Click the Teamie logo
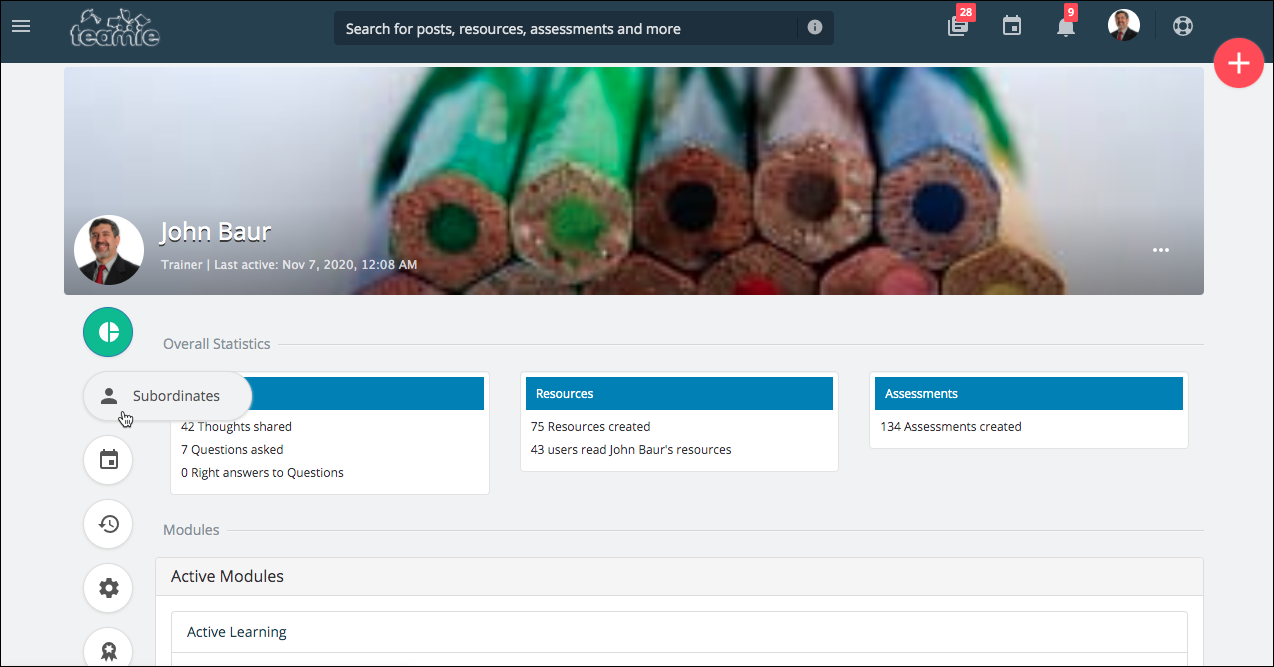Image resolution: width=1274 pixels, height=667 pixels. pos(115,27)
